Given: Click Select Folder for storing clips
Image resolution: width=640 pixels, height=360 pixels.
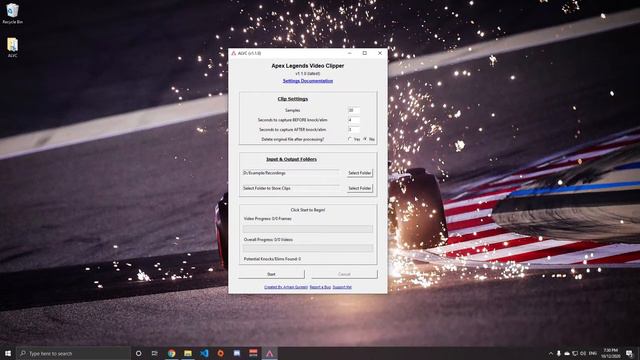Looking at the screenshot, I should 360,188.
